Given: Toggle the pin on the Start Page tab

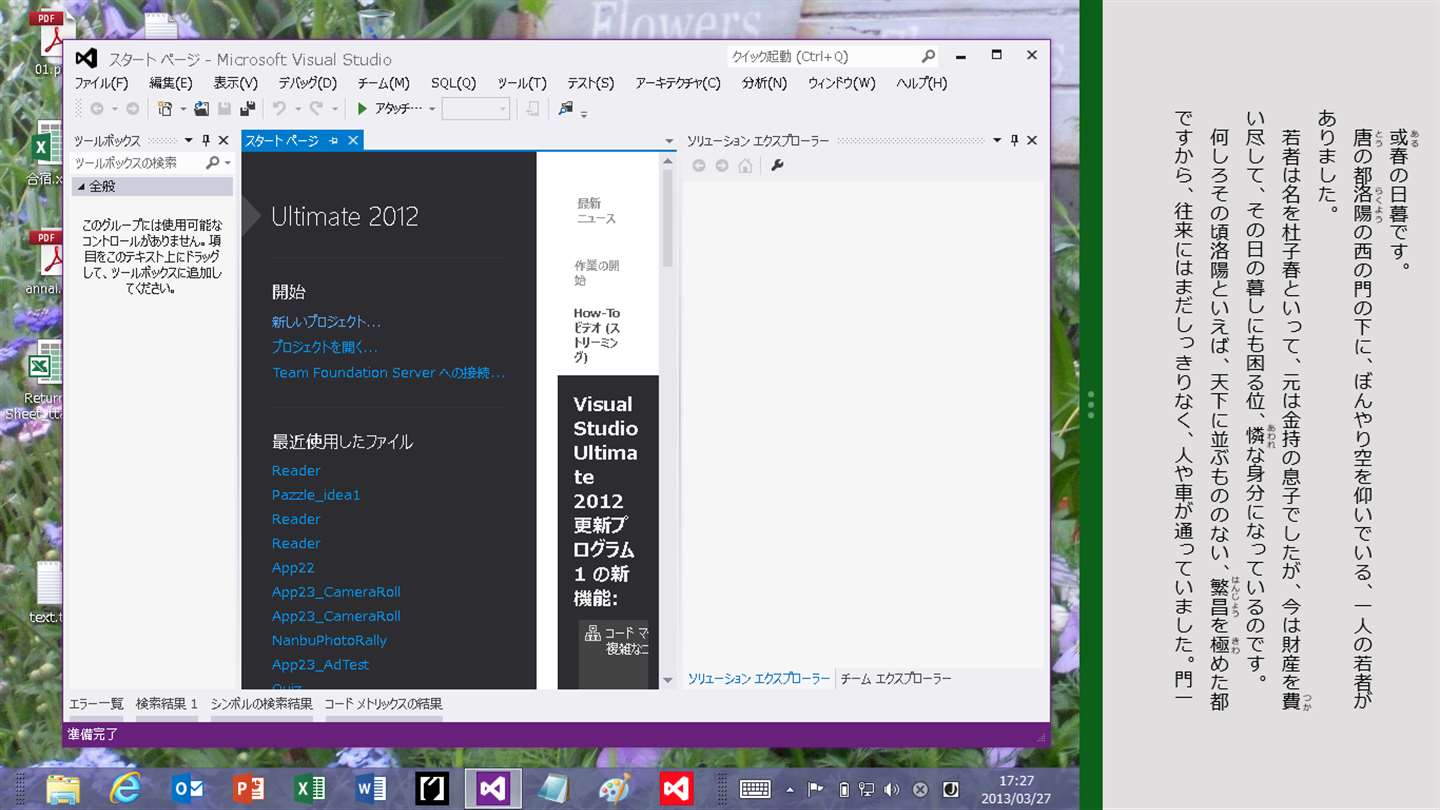Looking at the screenshot, I should click(x=334, y=141).
